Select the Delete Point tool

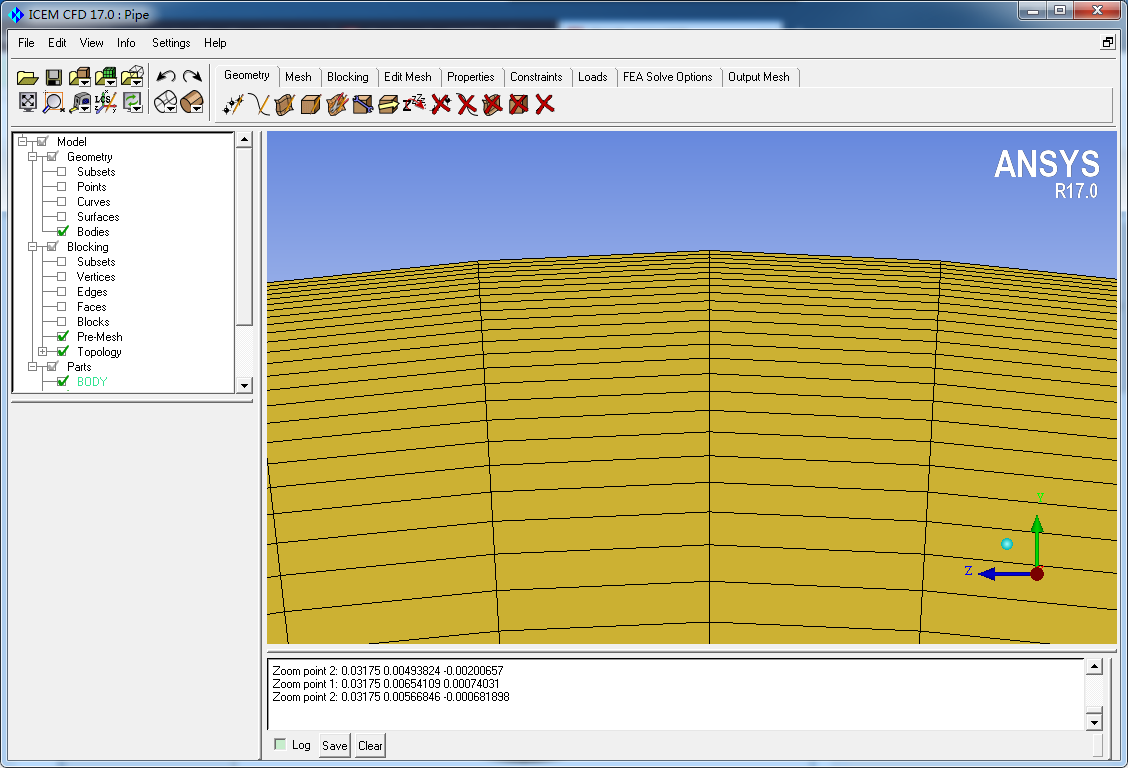[x=441, y=105]
